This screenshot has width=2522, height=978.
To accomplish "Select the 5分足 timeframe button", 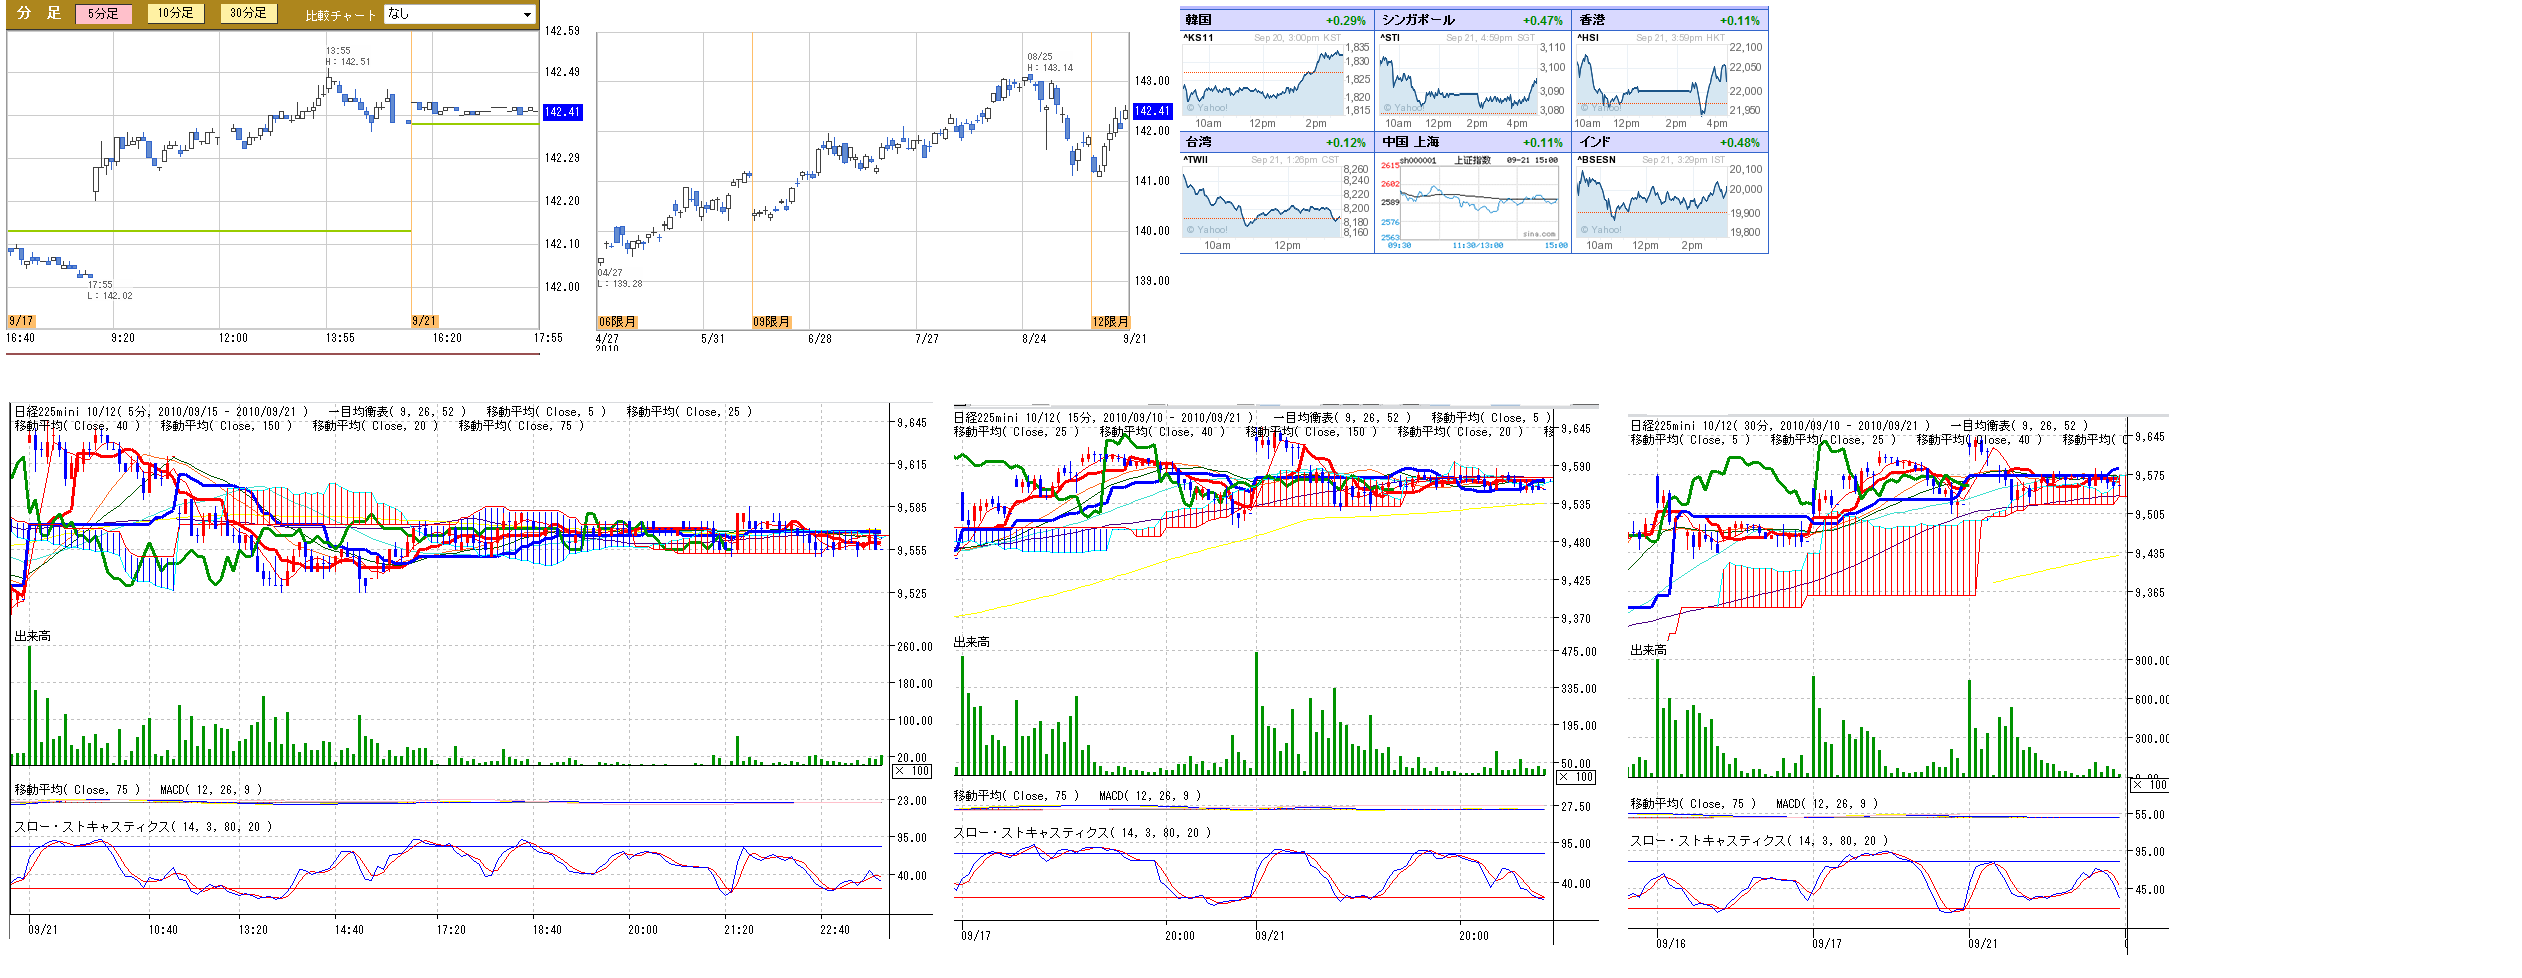I will (103, 14).
